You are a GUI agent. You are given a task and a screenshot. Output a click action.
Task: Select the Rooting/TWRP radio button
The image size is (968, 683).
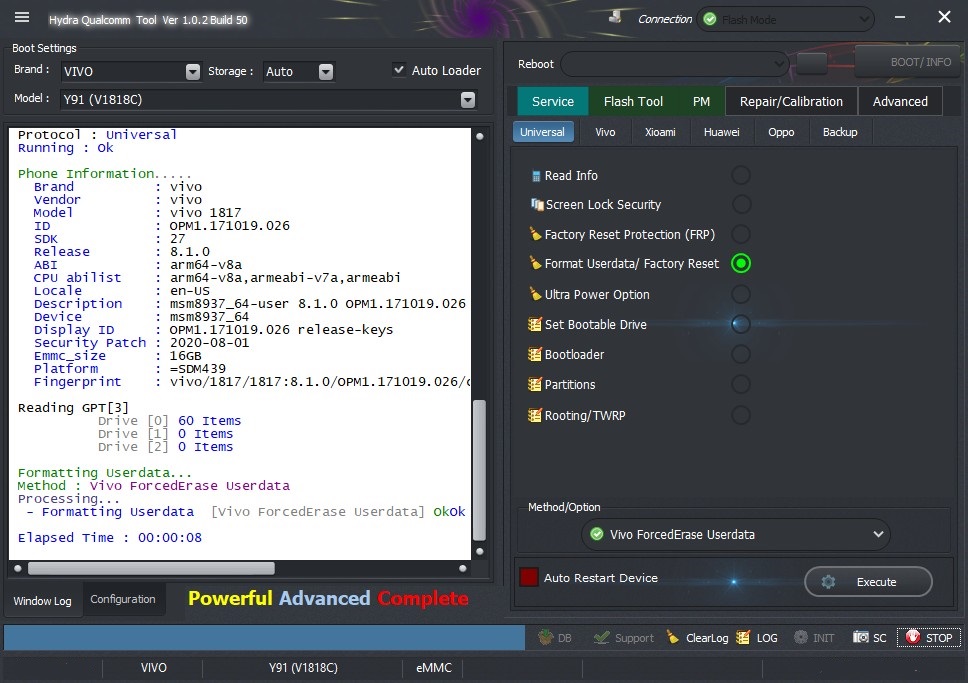741,415
